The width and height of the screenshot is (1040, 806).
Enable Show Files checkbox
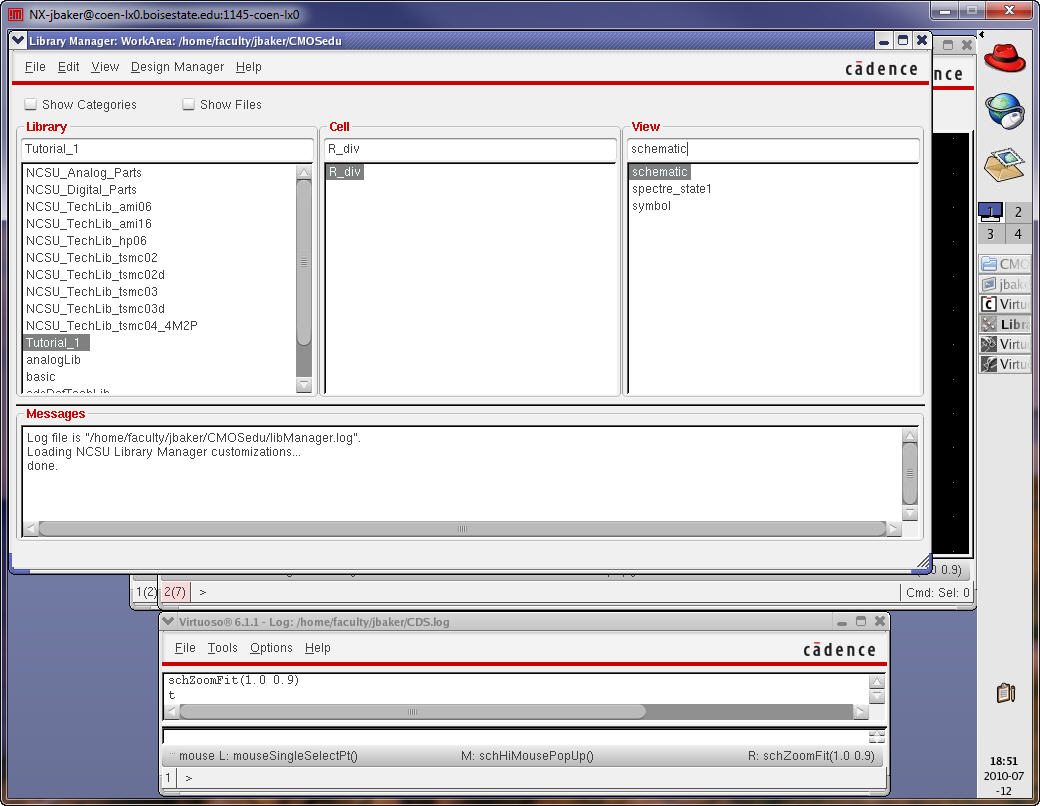tap(188, 104)
